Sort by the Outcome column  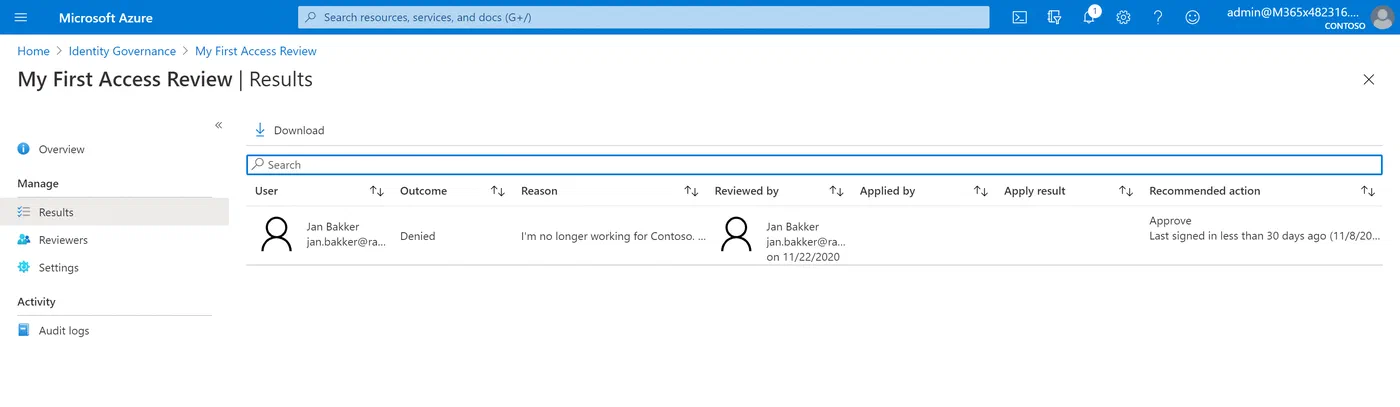click(x=498, y=191)
